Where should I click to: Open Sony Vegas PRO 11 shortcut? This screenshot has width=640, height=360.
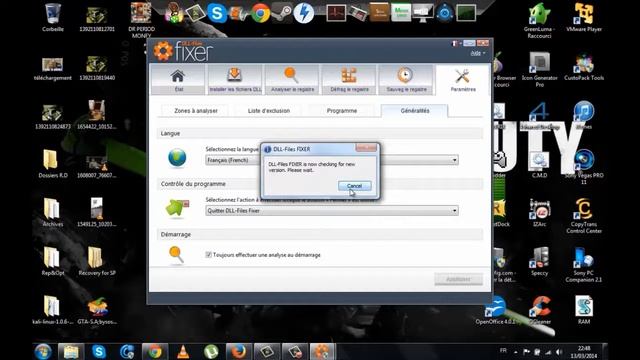pyautogui.click(x=584, y=167)
